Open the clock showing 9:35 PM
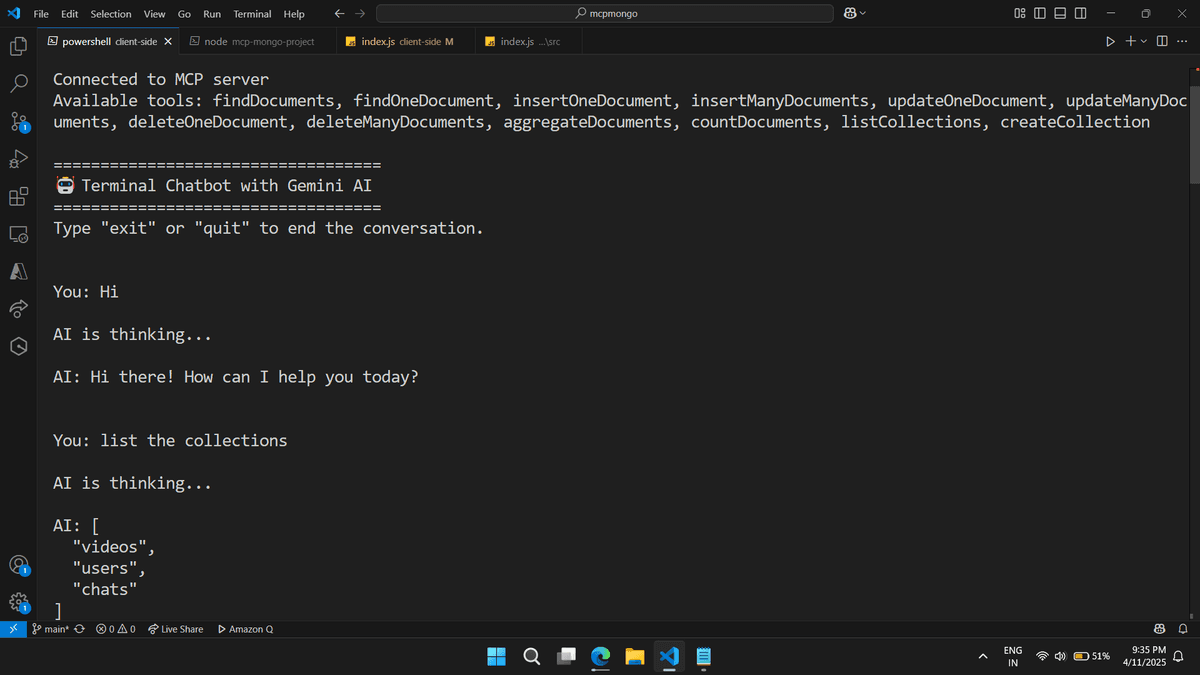The width and height of the screenshot is (1200, 675). coord(1144,657)
